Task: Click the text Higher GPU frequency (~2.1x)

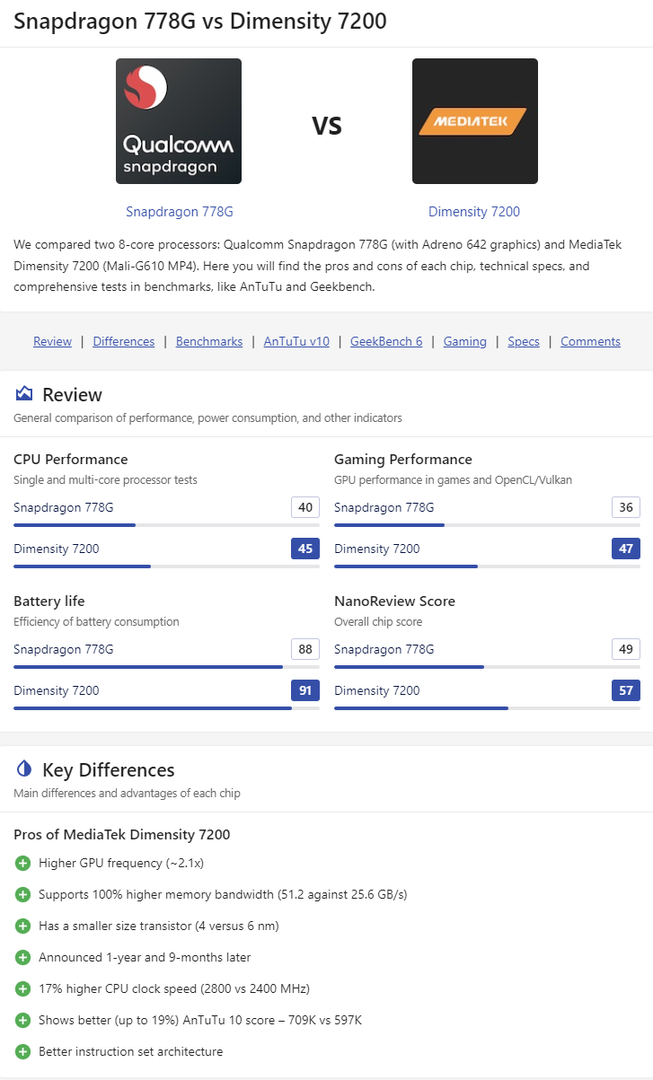Action: click(x=121, y=863)
